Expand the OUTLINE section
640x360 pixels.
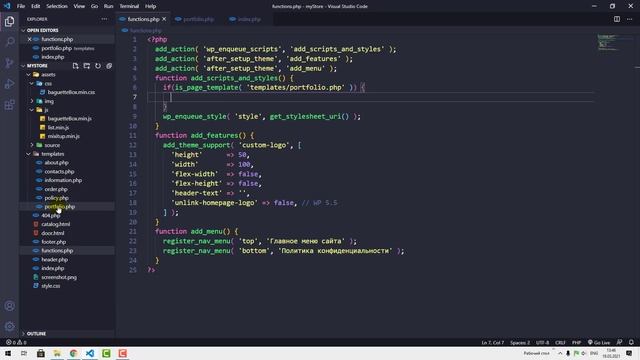click(35, 334)
